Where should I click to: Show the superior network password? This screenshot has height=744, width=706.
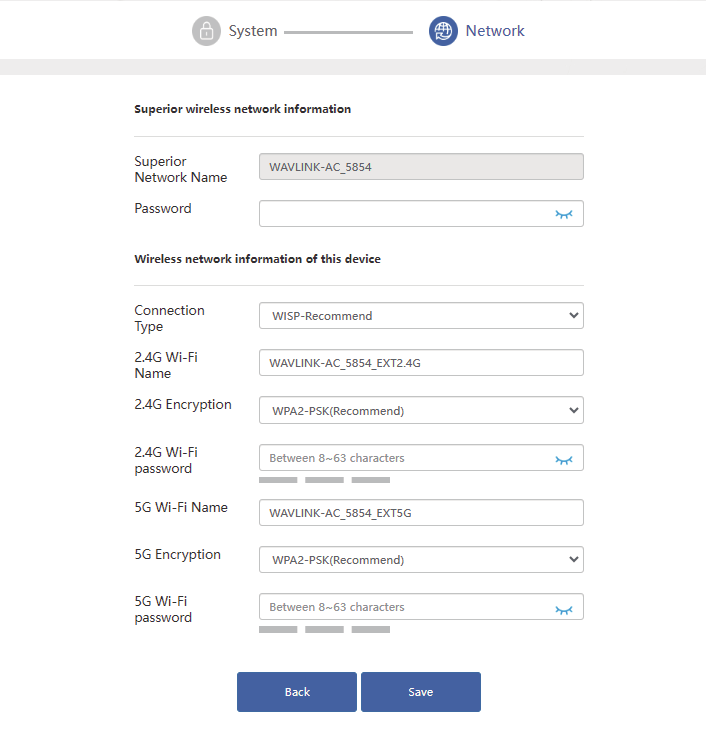[x=564, y=214]
